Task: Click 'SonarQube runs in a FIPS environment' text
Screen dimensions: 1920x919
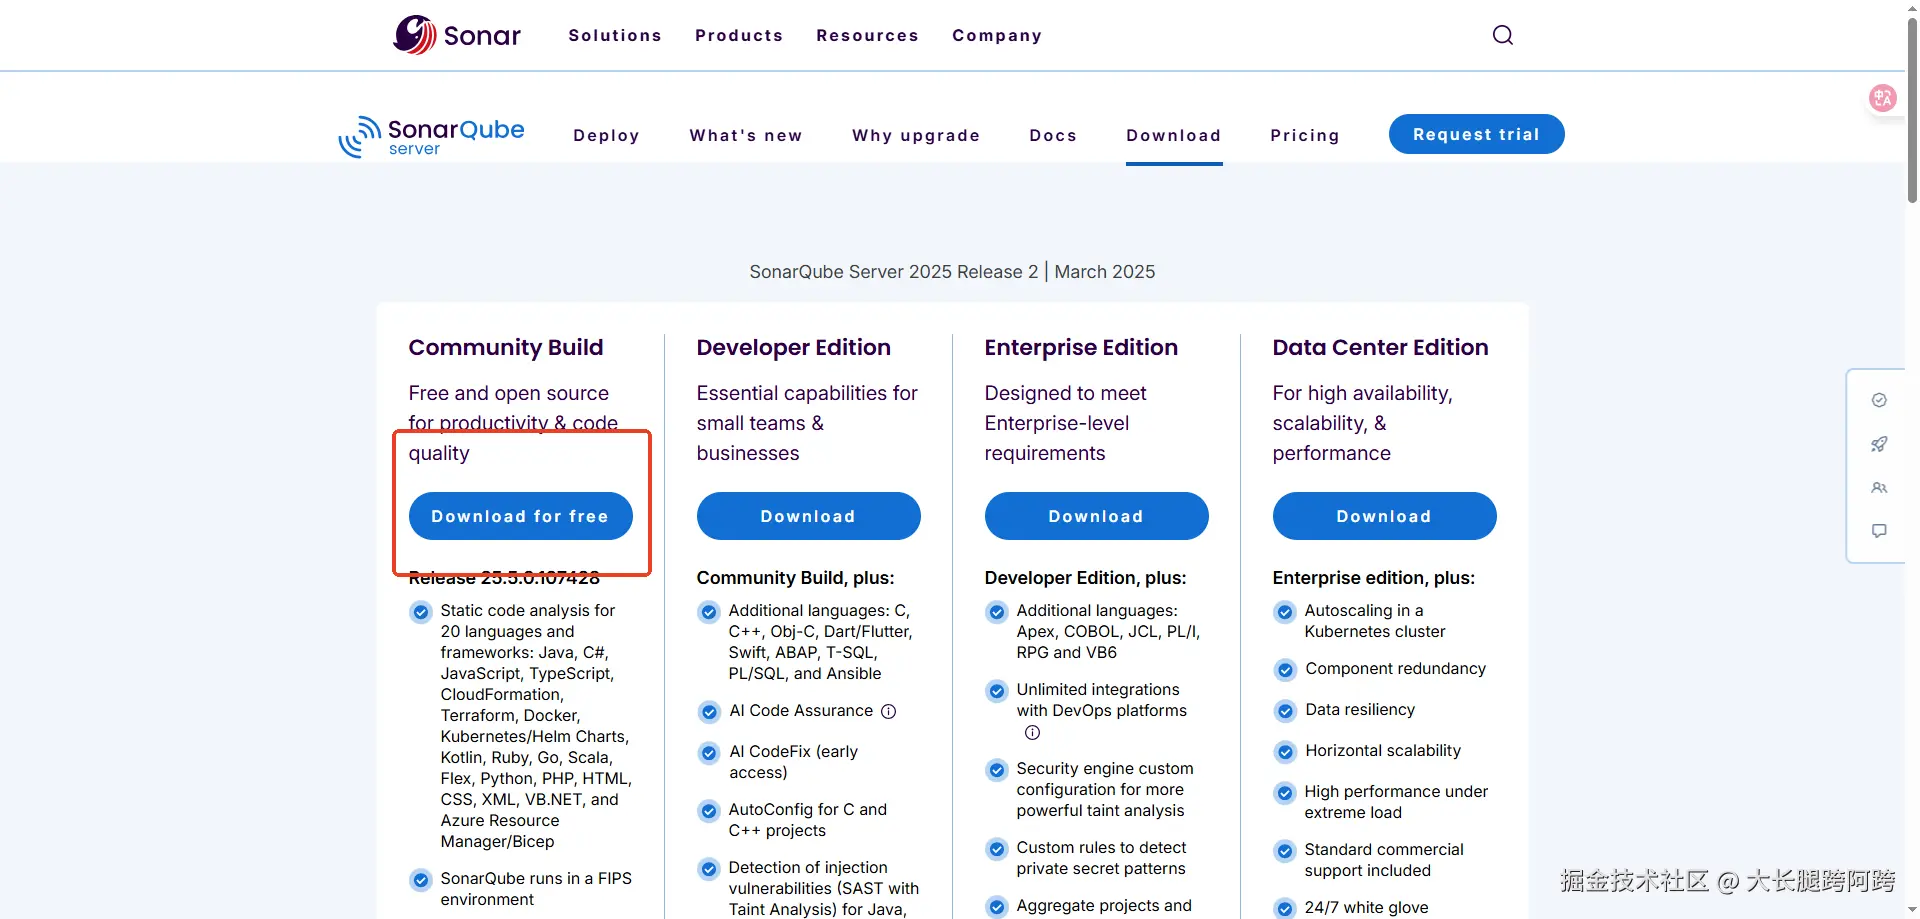Action: tap(536, 889)
